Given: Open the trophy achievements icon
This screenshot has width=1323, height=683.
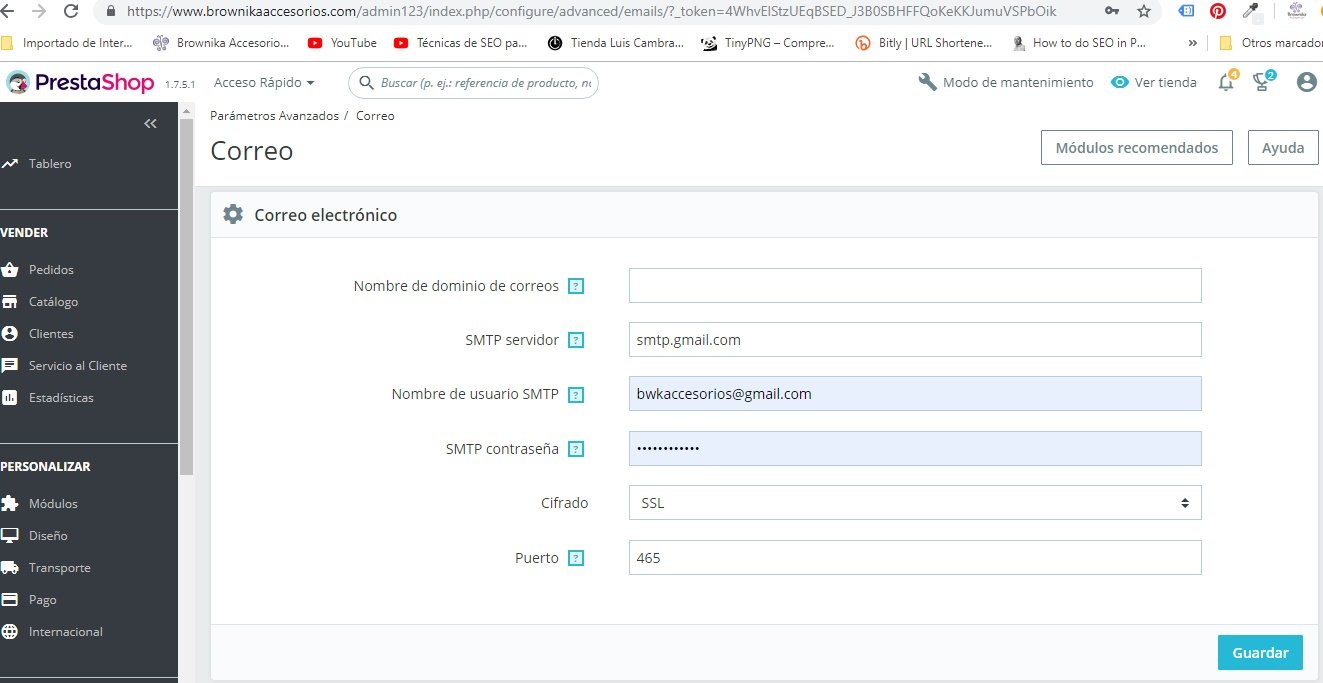Looking at the screenshot, I should [1263, 82].
